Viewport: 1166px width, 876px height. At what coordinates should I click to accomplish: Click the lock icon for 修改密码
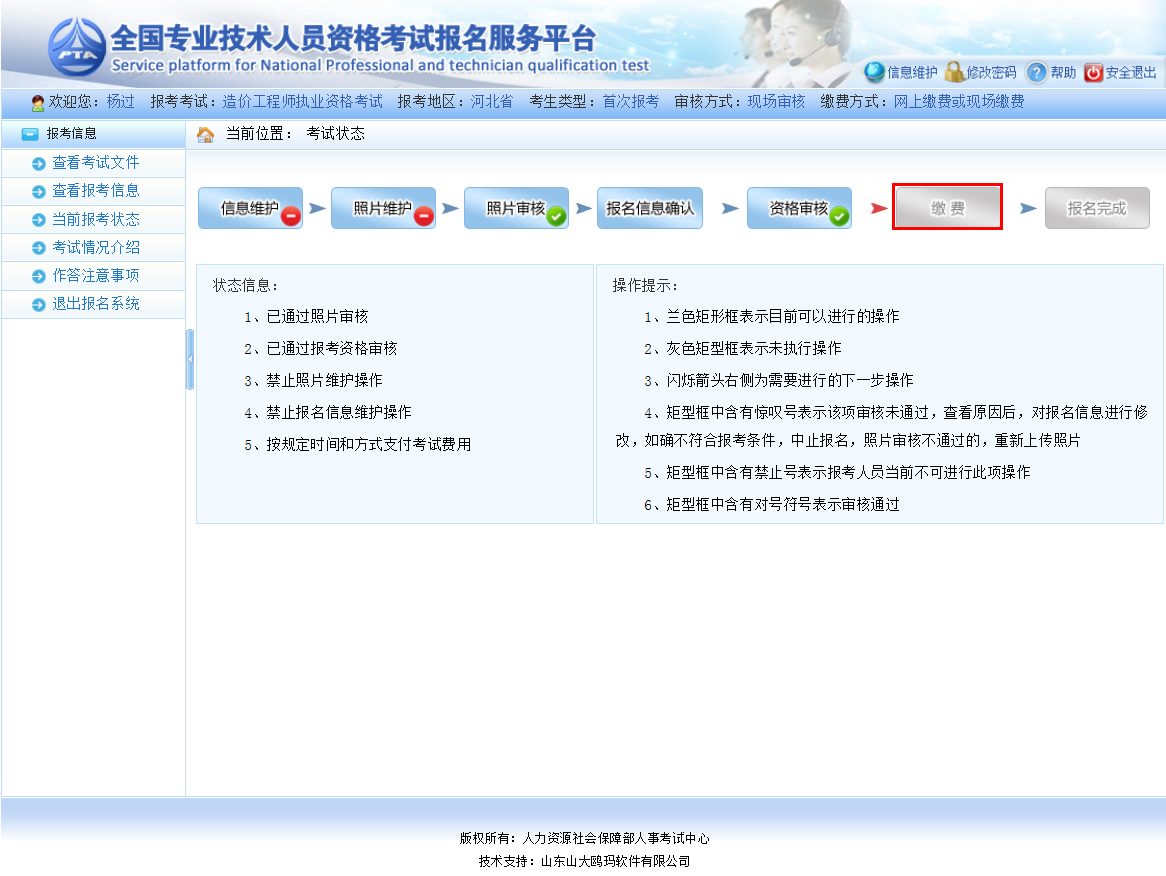point(953,72)
